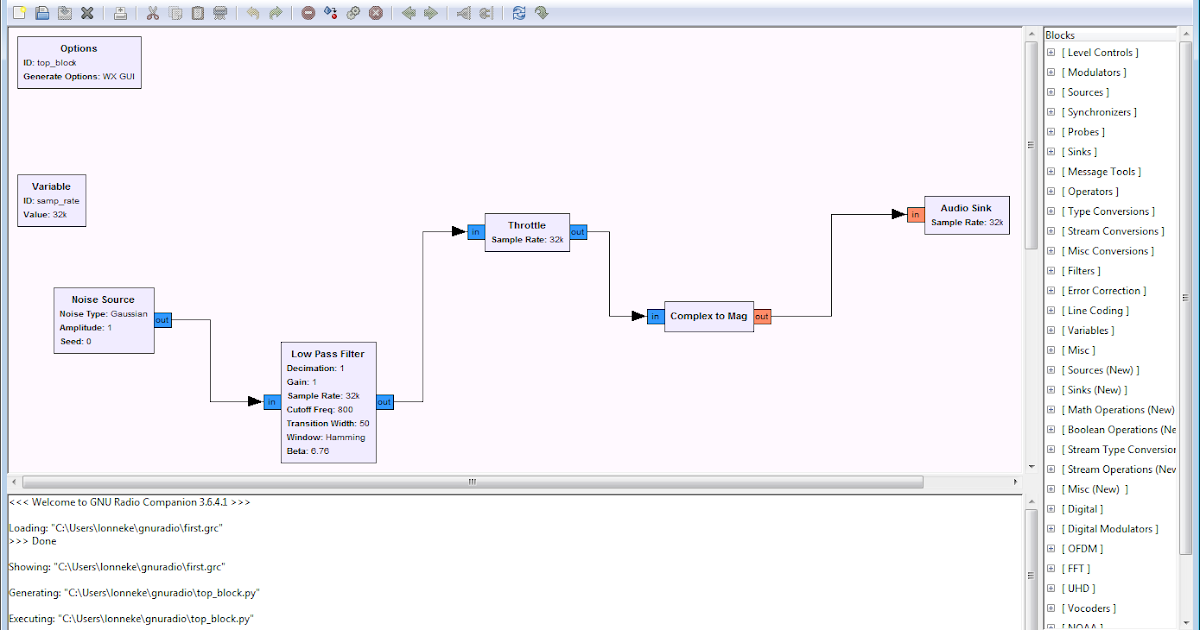This screenshot has height=630, width=1200.
Task: Select the Audio Sink block
Action: tap(967, 215)
